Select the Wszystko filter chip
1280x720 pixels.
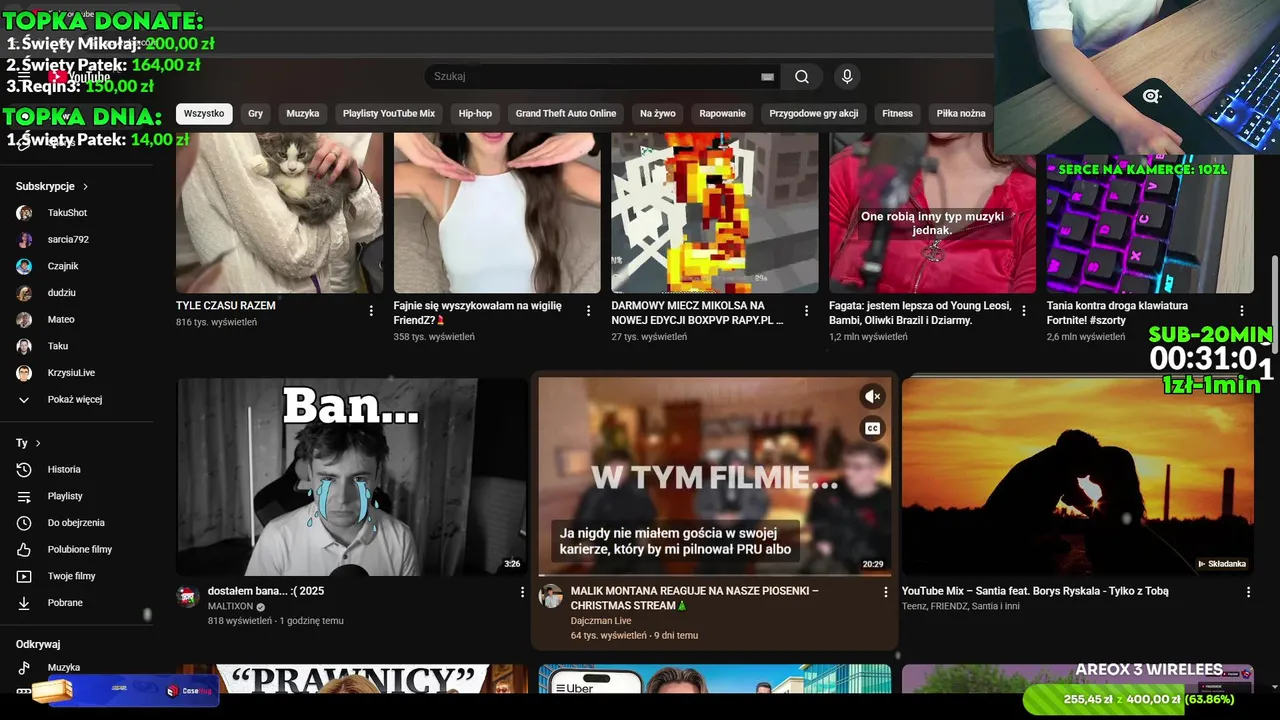204,114
